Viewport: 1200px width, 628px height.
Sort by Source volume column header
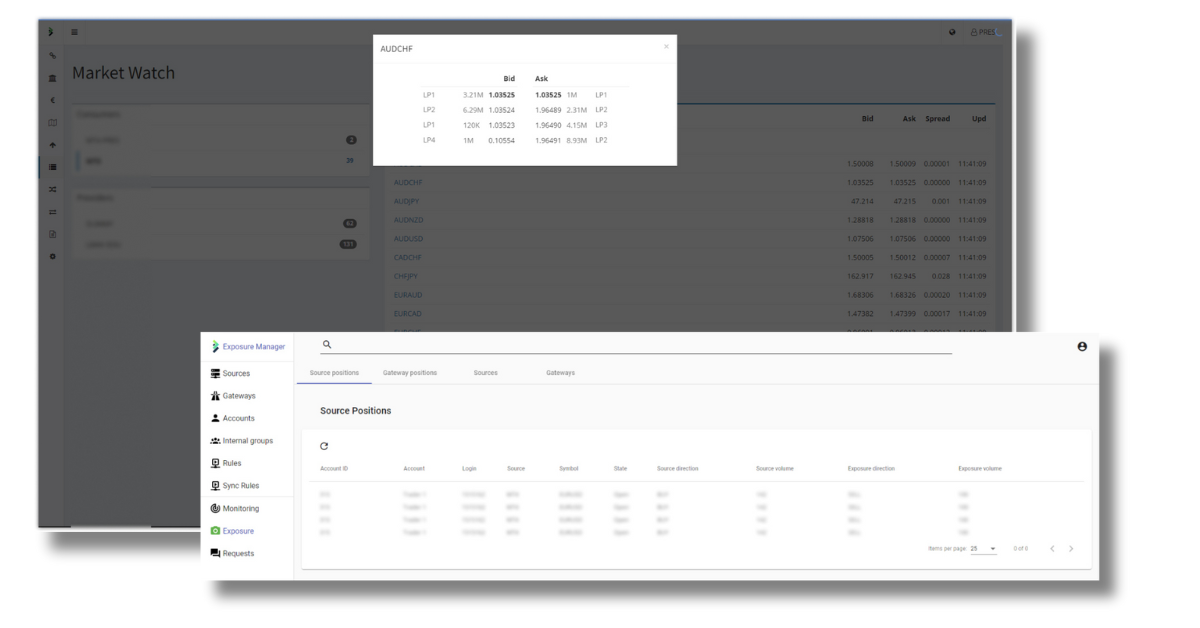pos(775,468)
